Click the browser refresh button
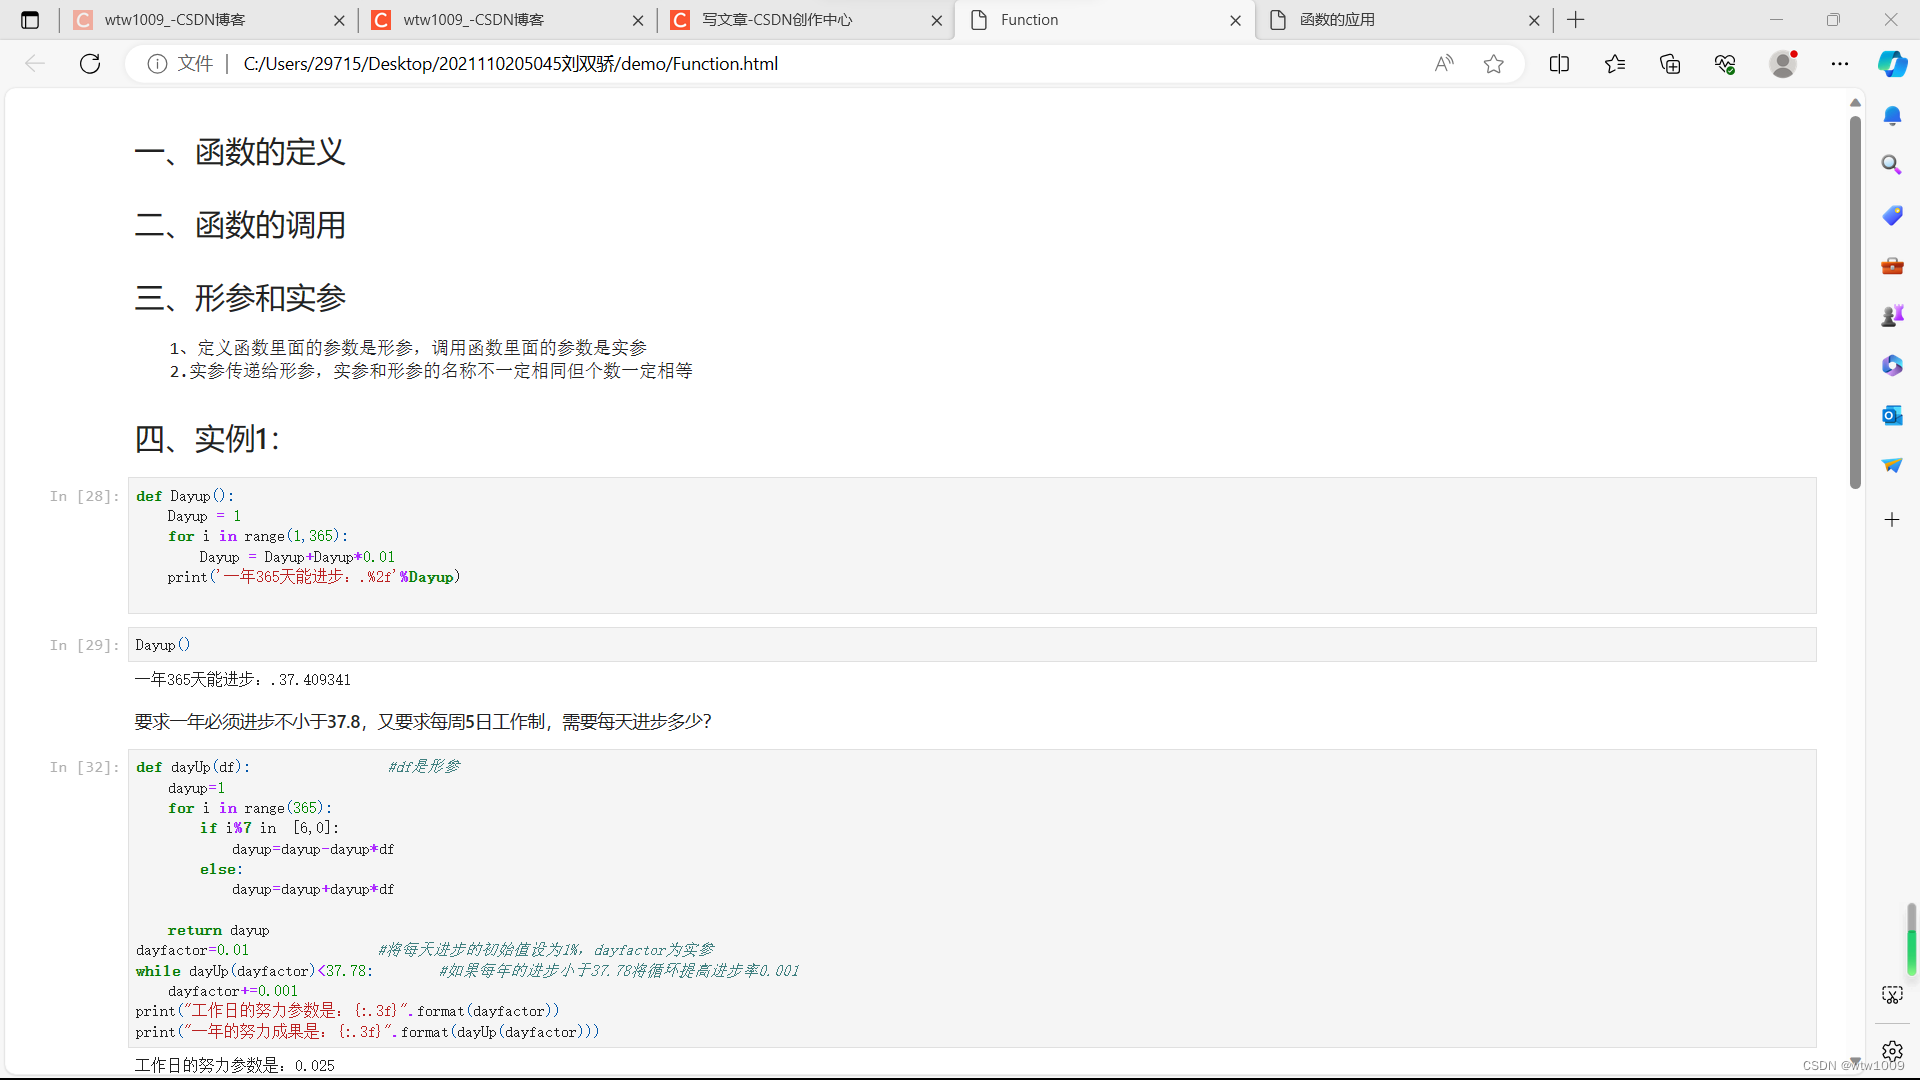The width and height of the screenshot is (1920, 1080). tap(90, 64)
